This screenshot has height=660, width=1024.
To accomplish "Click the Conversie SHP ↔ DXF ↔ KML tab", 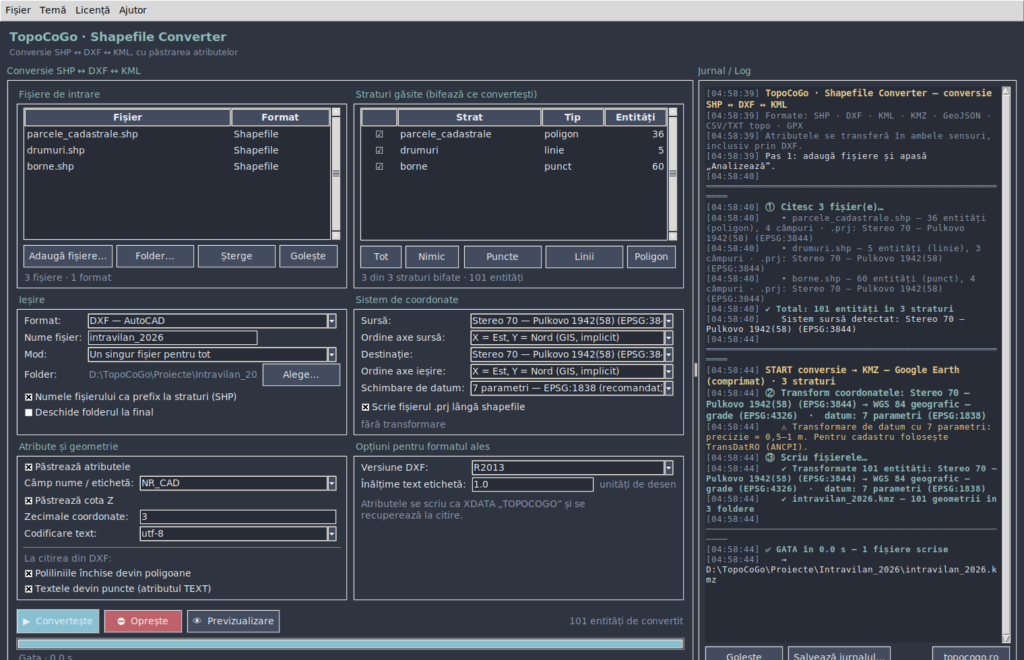I will pyautogui.click(x=74, y=71).
